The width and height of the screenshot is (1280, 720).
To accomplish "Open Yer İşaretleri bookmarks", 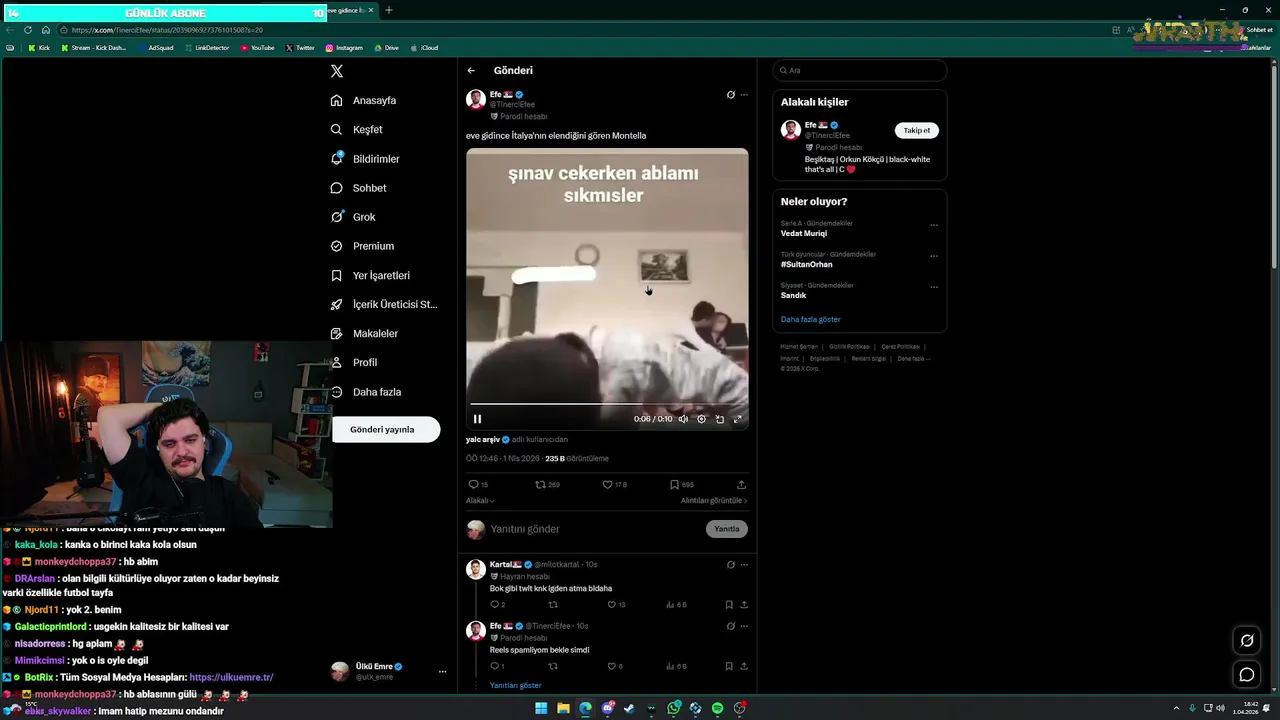I will pos(370,275).
